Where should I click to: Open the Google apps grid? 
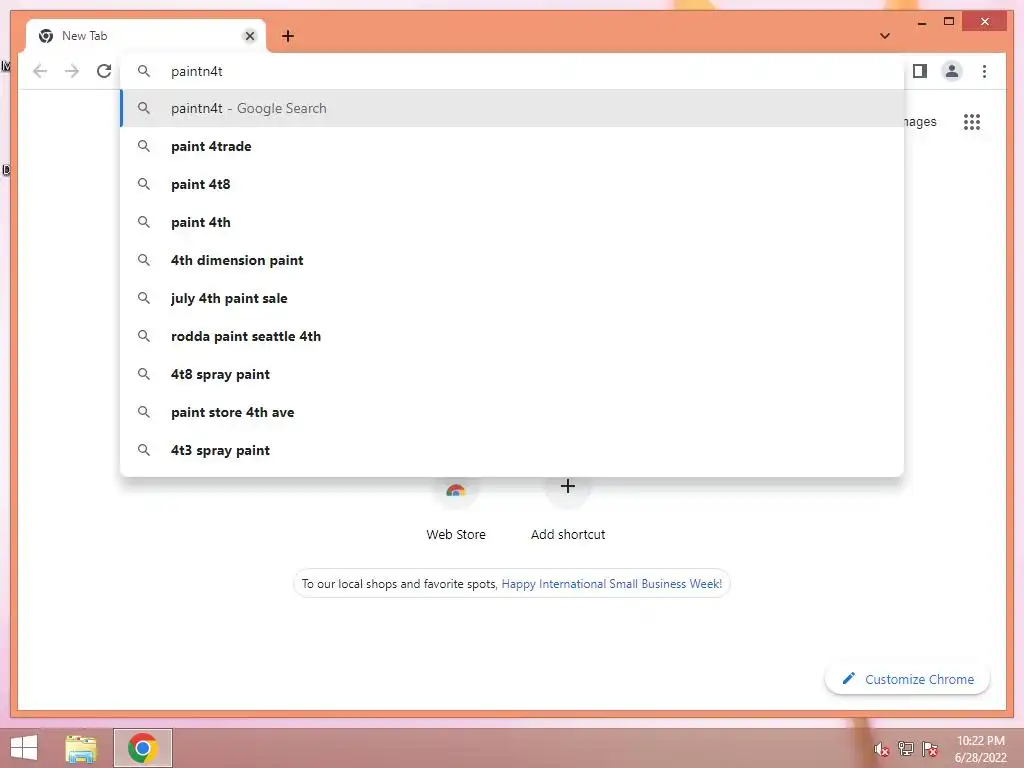[972, 121]
